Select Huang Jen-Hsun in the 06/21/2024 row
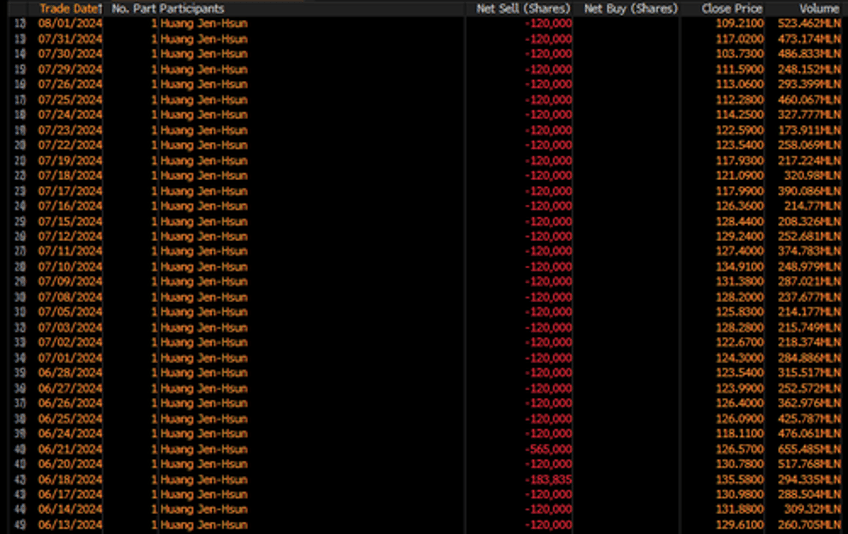 click(x=204, y=449)
